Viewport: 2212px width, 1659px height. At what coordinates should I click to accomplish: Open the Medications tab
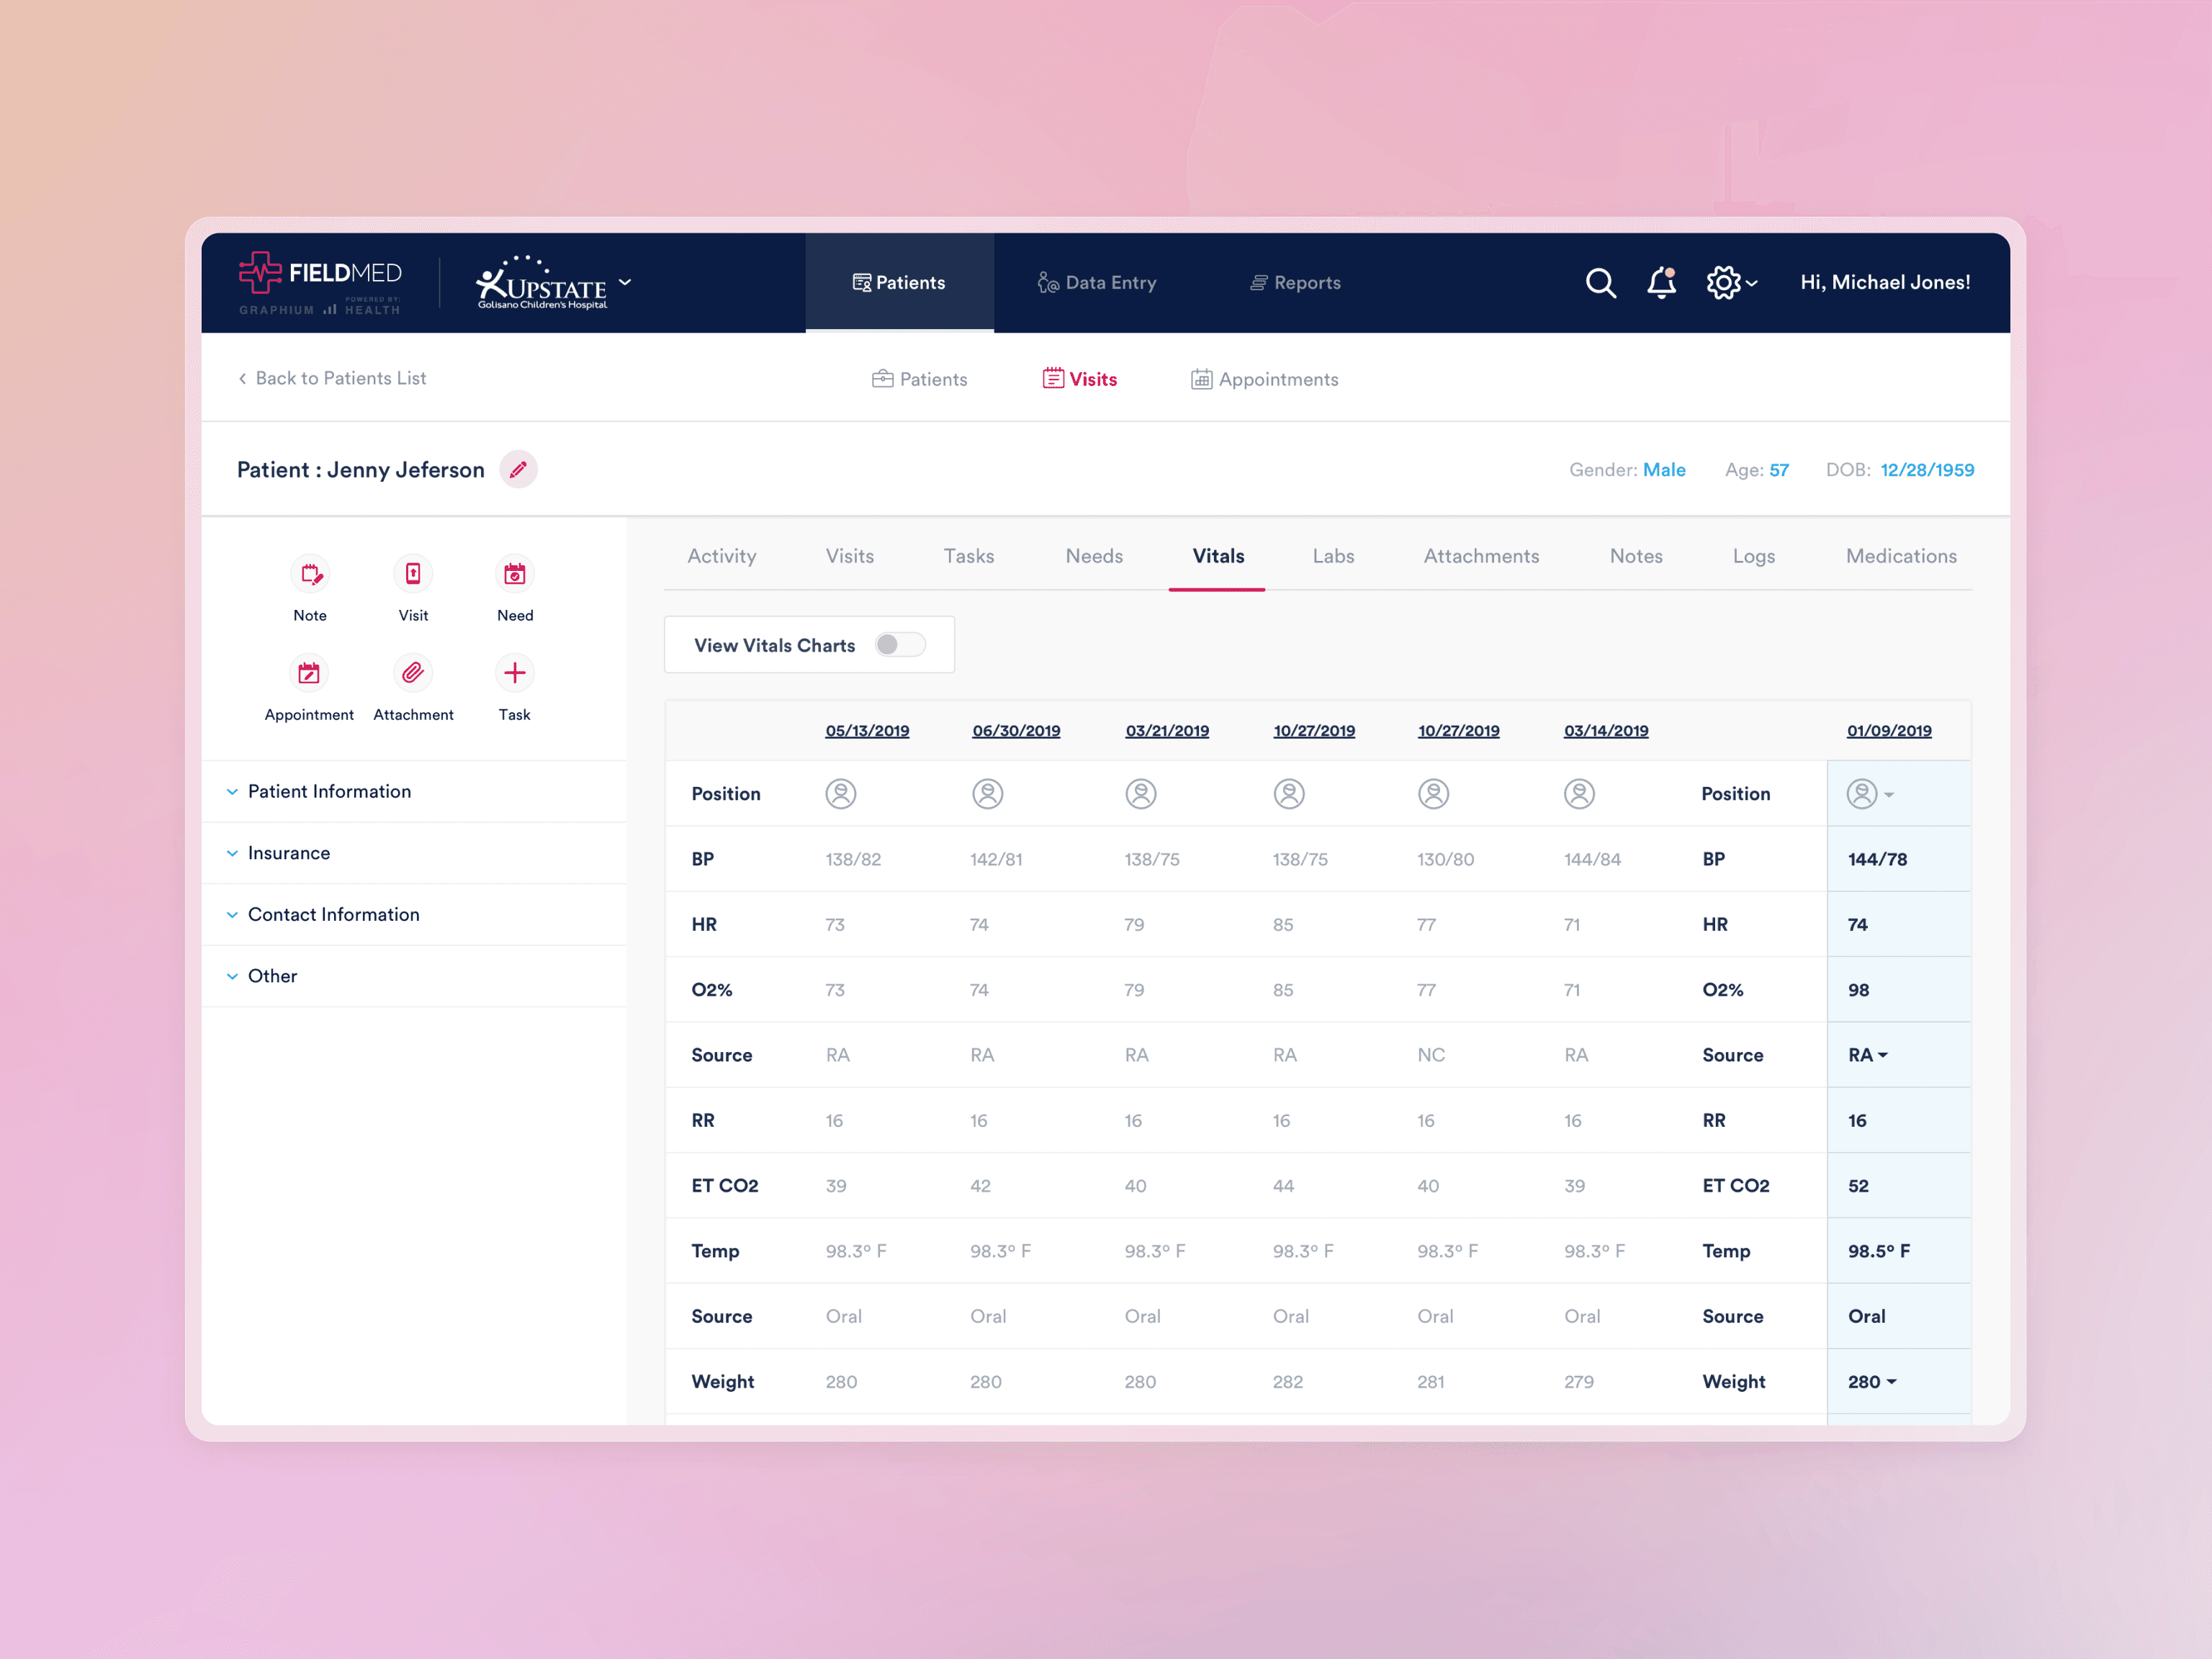pyautogui.click(x=1900, y=556)
